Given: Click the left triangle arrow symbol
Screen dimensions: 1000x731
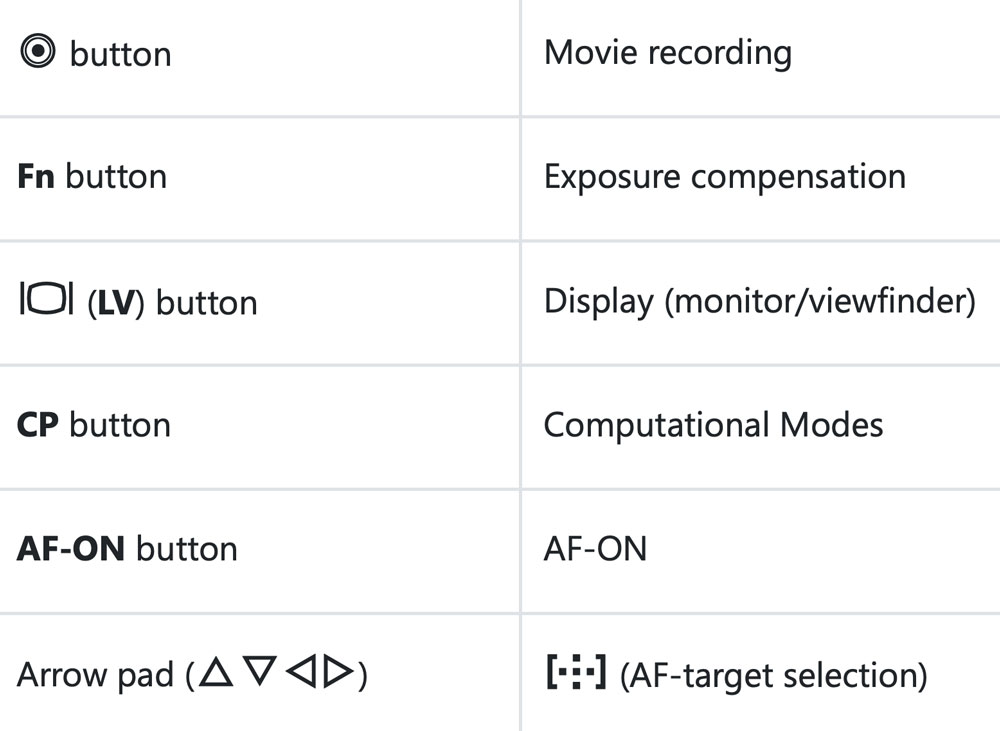Looking at the screenshot, I should (301, 674).
